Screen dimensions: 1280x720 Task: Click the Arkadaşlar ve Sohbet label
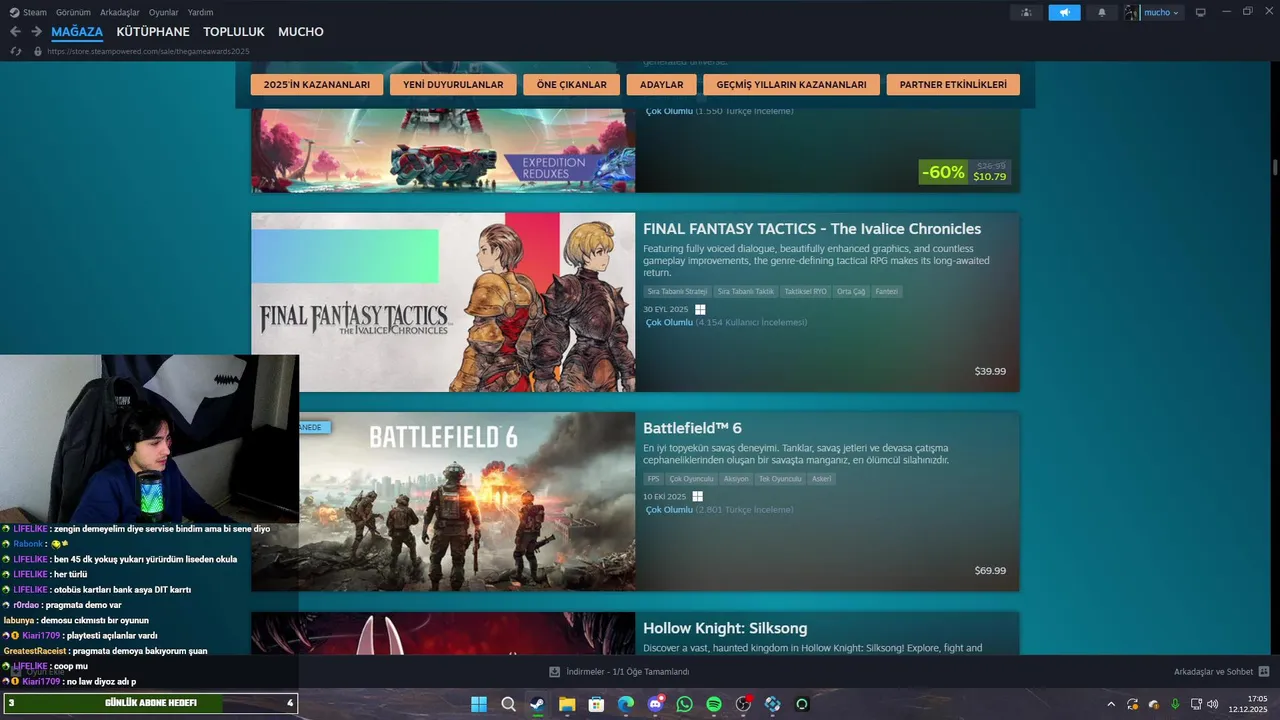point(1213,672)
